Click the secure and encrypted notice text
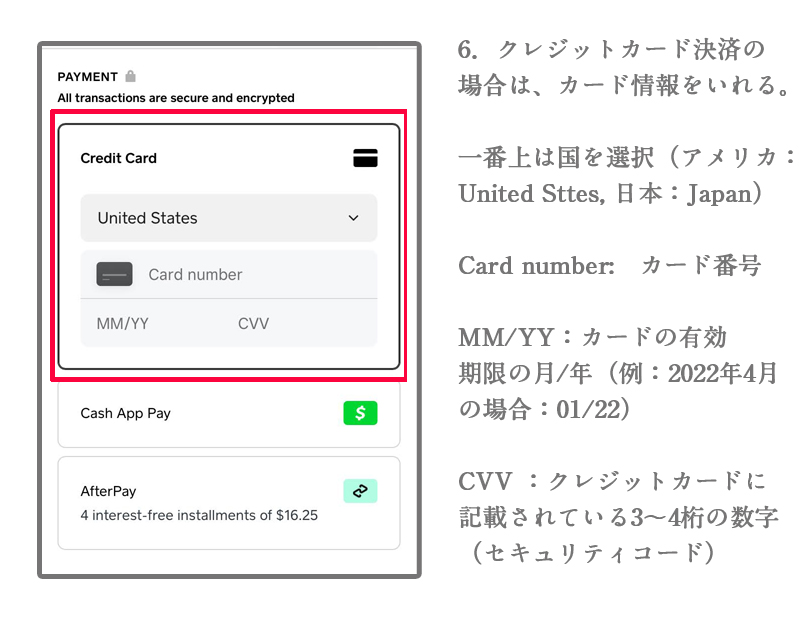Screen dimensions: 800x622 tap(176, 98)
